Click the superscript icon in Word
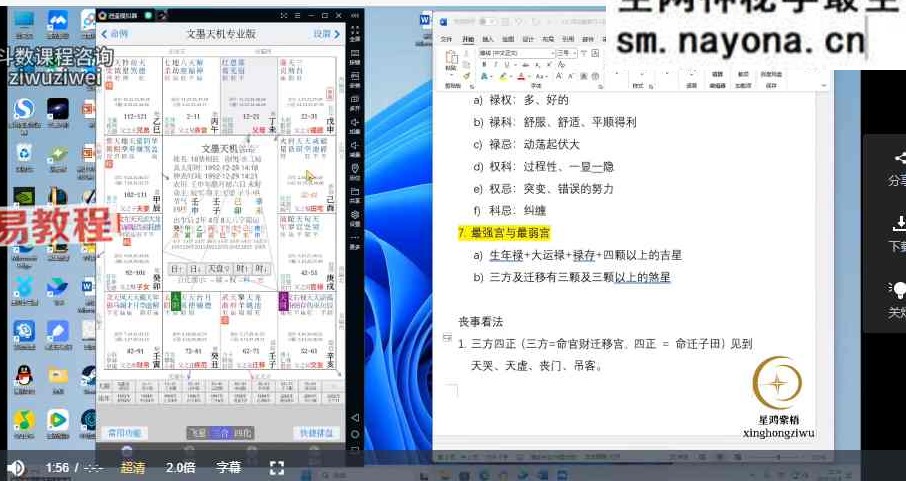This screenshot has width=906, height=481. tap(549, 65)
